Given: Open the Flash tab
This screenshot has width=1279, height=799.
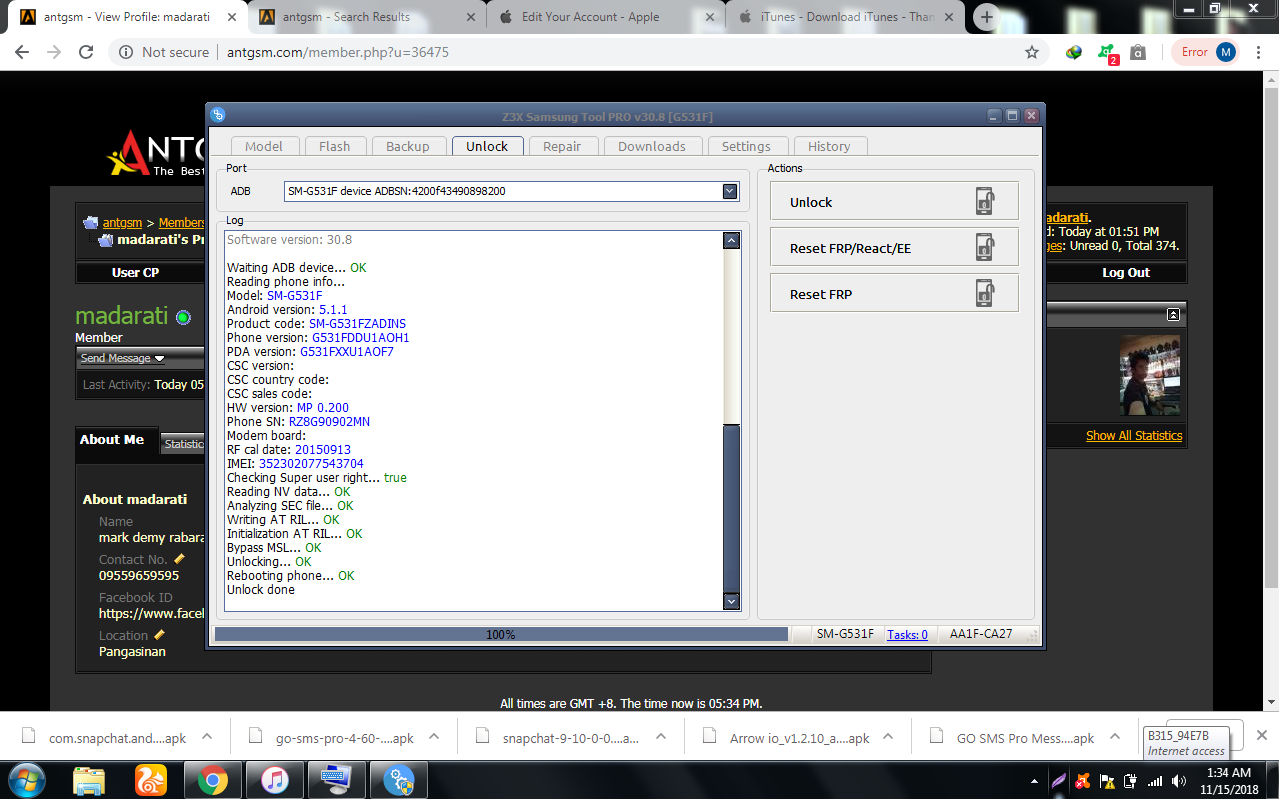Looking at the screenshot, I should [335, 146].
